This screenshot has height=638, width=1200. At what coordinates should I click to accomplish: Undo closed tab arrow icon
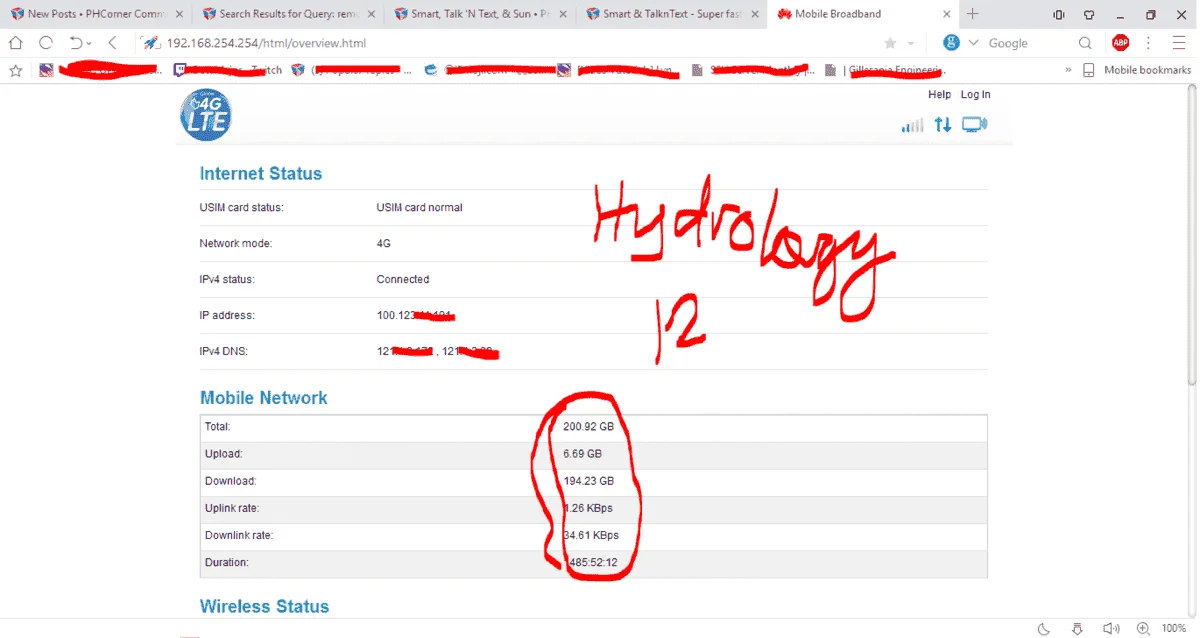(75, 43)
